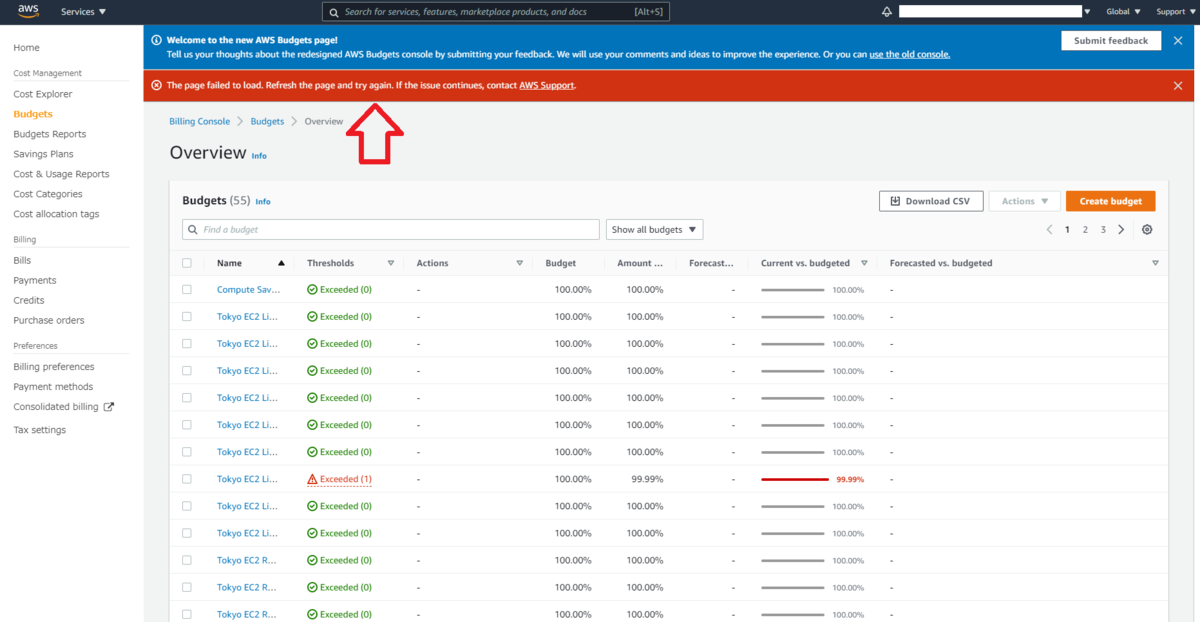Click the Budget column header
The height and width of the screenshot is (622, 1200).
[560, 263]
